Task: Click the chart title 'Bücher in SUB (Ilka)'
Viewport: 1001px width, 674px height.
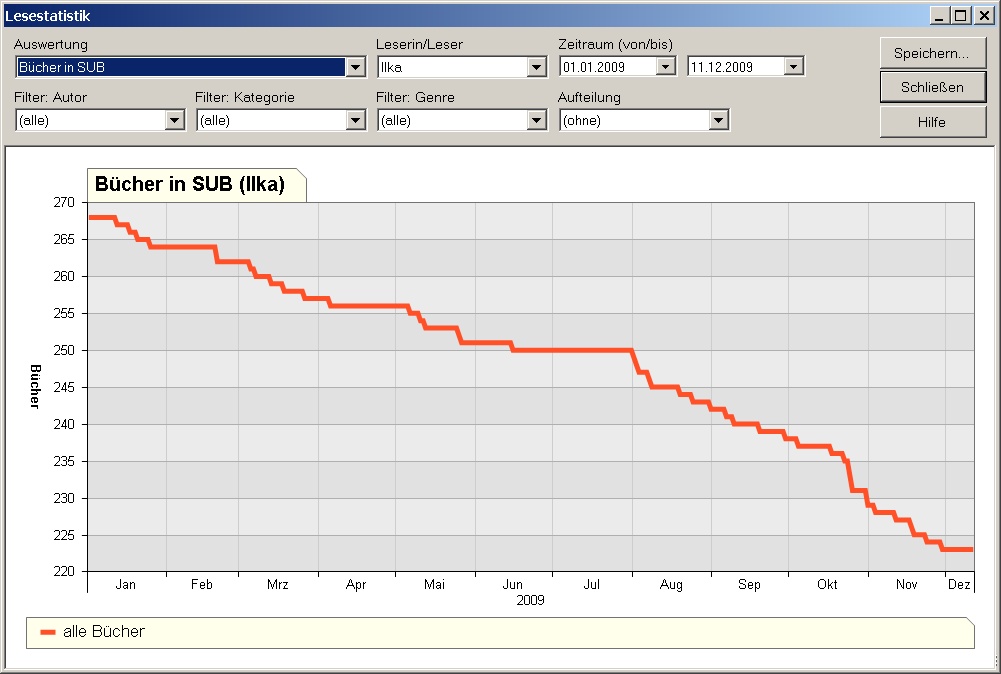Action: tap(190, 185)
